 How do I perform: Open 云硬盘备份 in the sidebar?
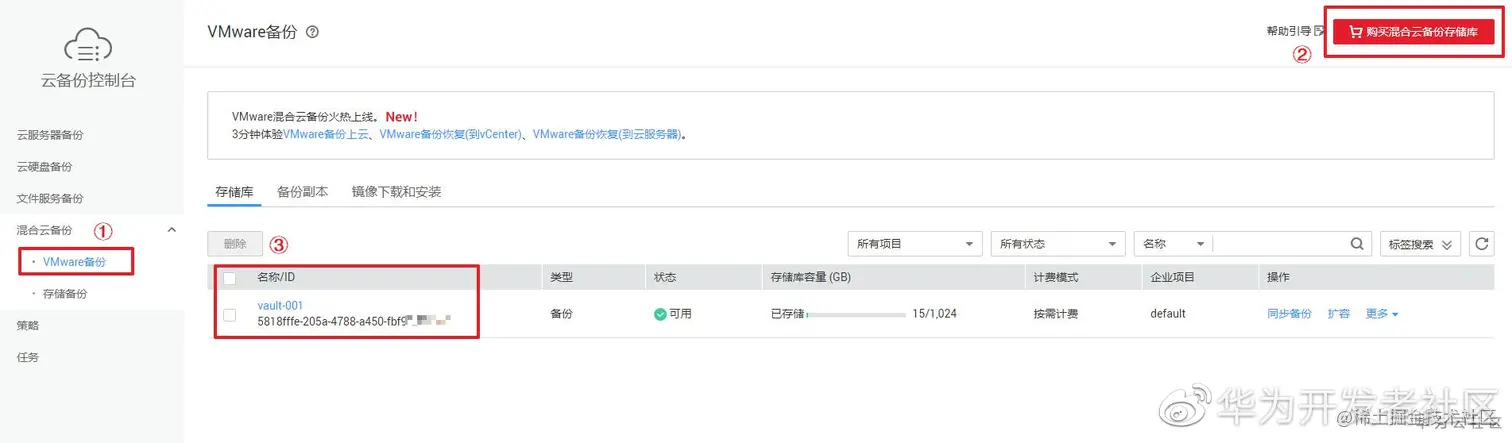pyautogui.click(x=44, y=167)
